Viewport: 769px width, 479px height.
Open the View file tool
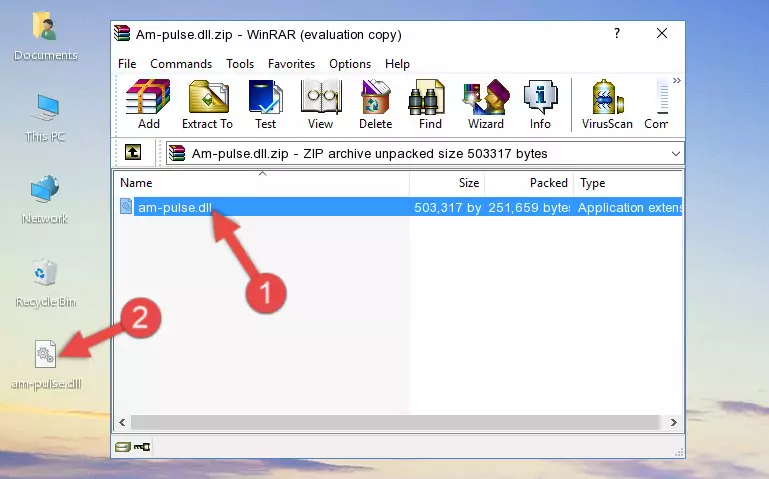tap(321, 104)
